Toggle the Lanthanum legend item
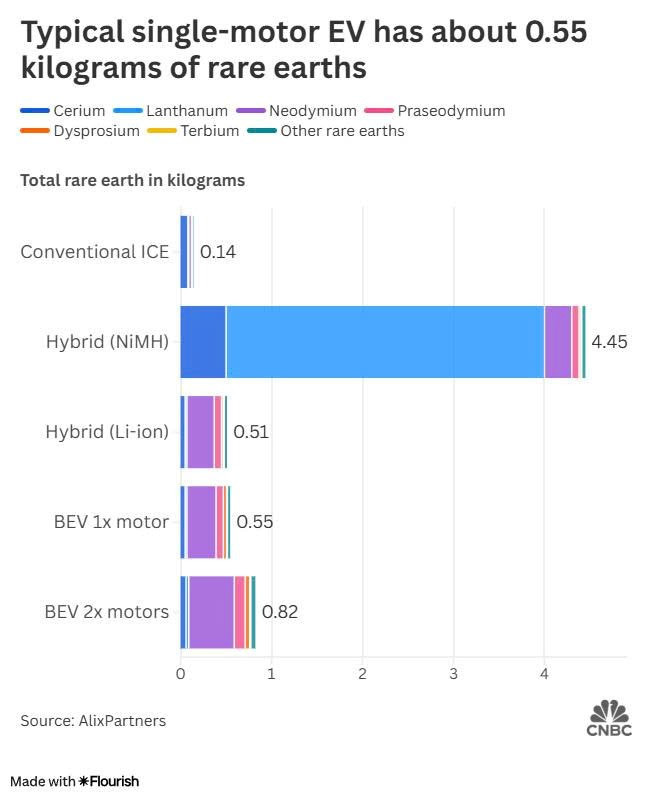 [171, 111]
